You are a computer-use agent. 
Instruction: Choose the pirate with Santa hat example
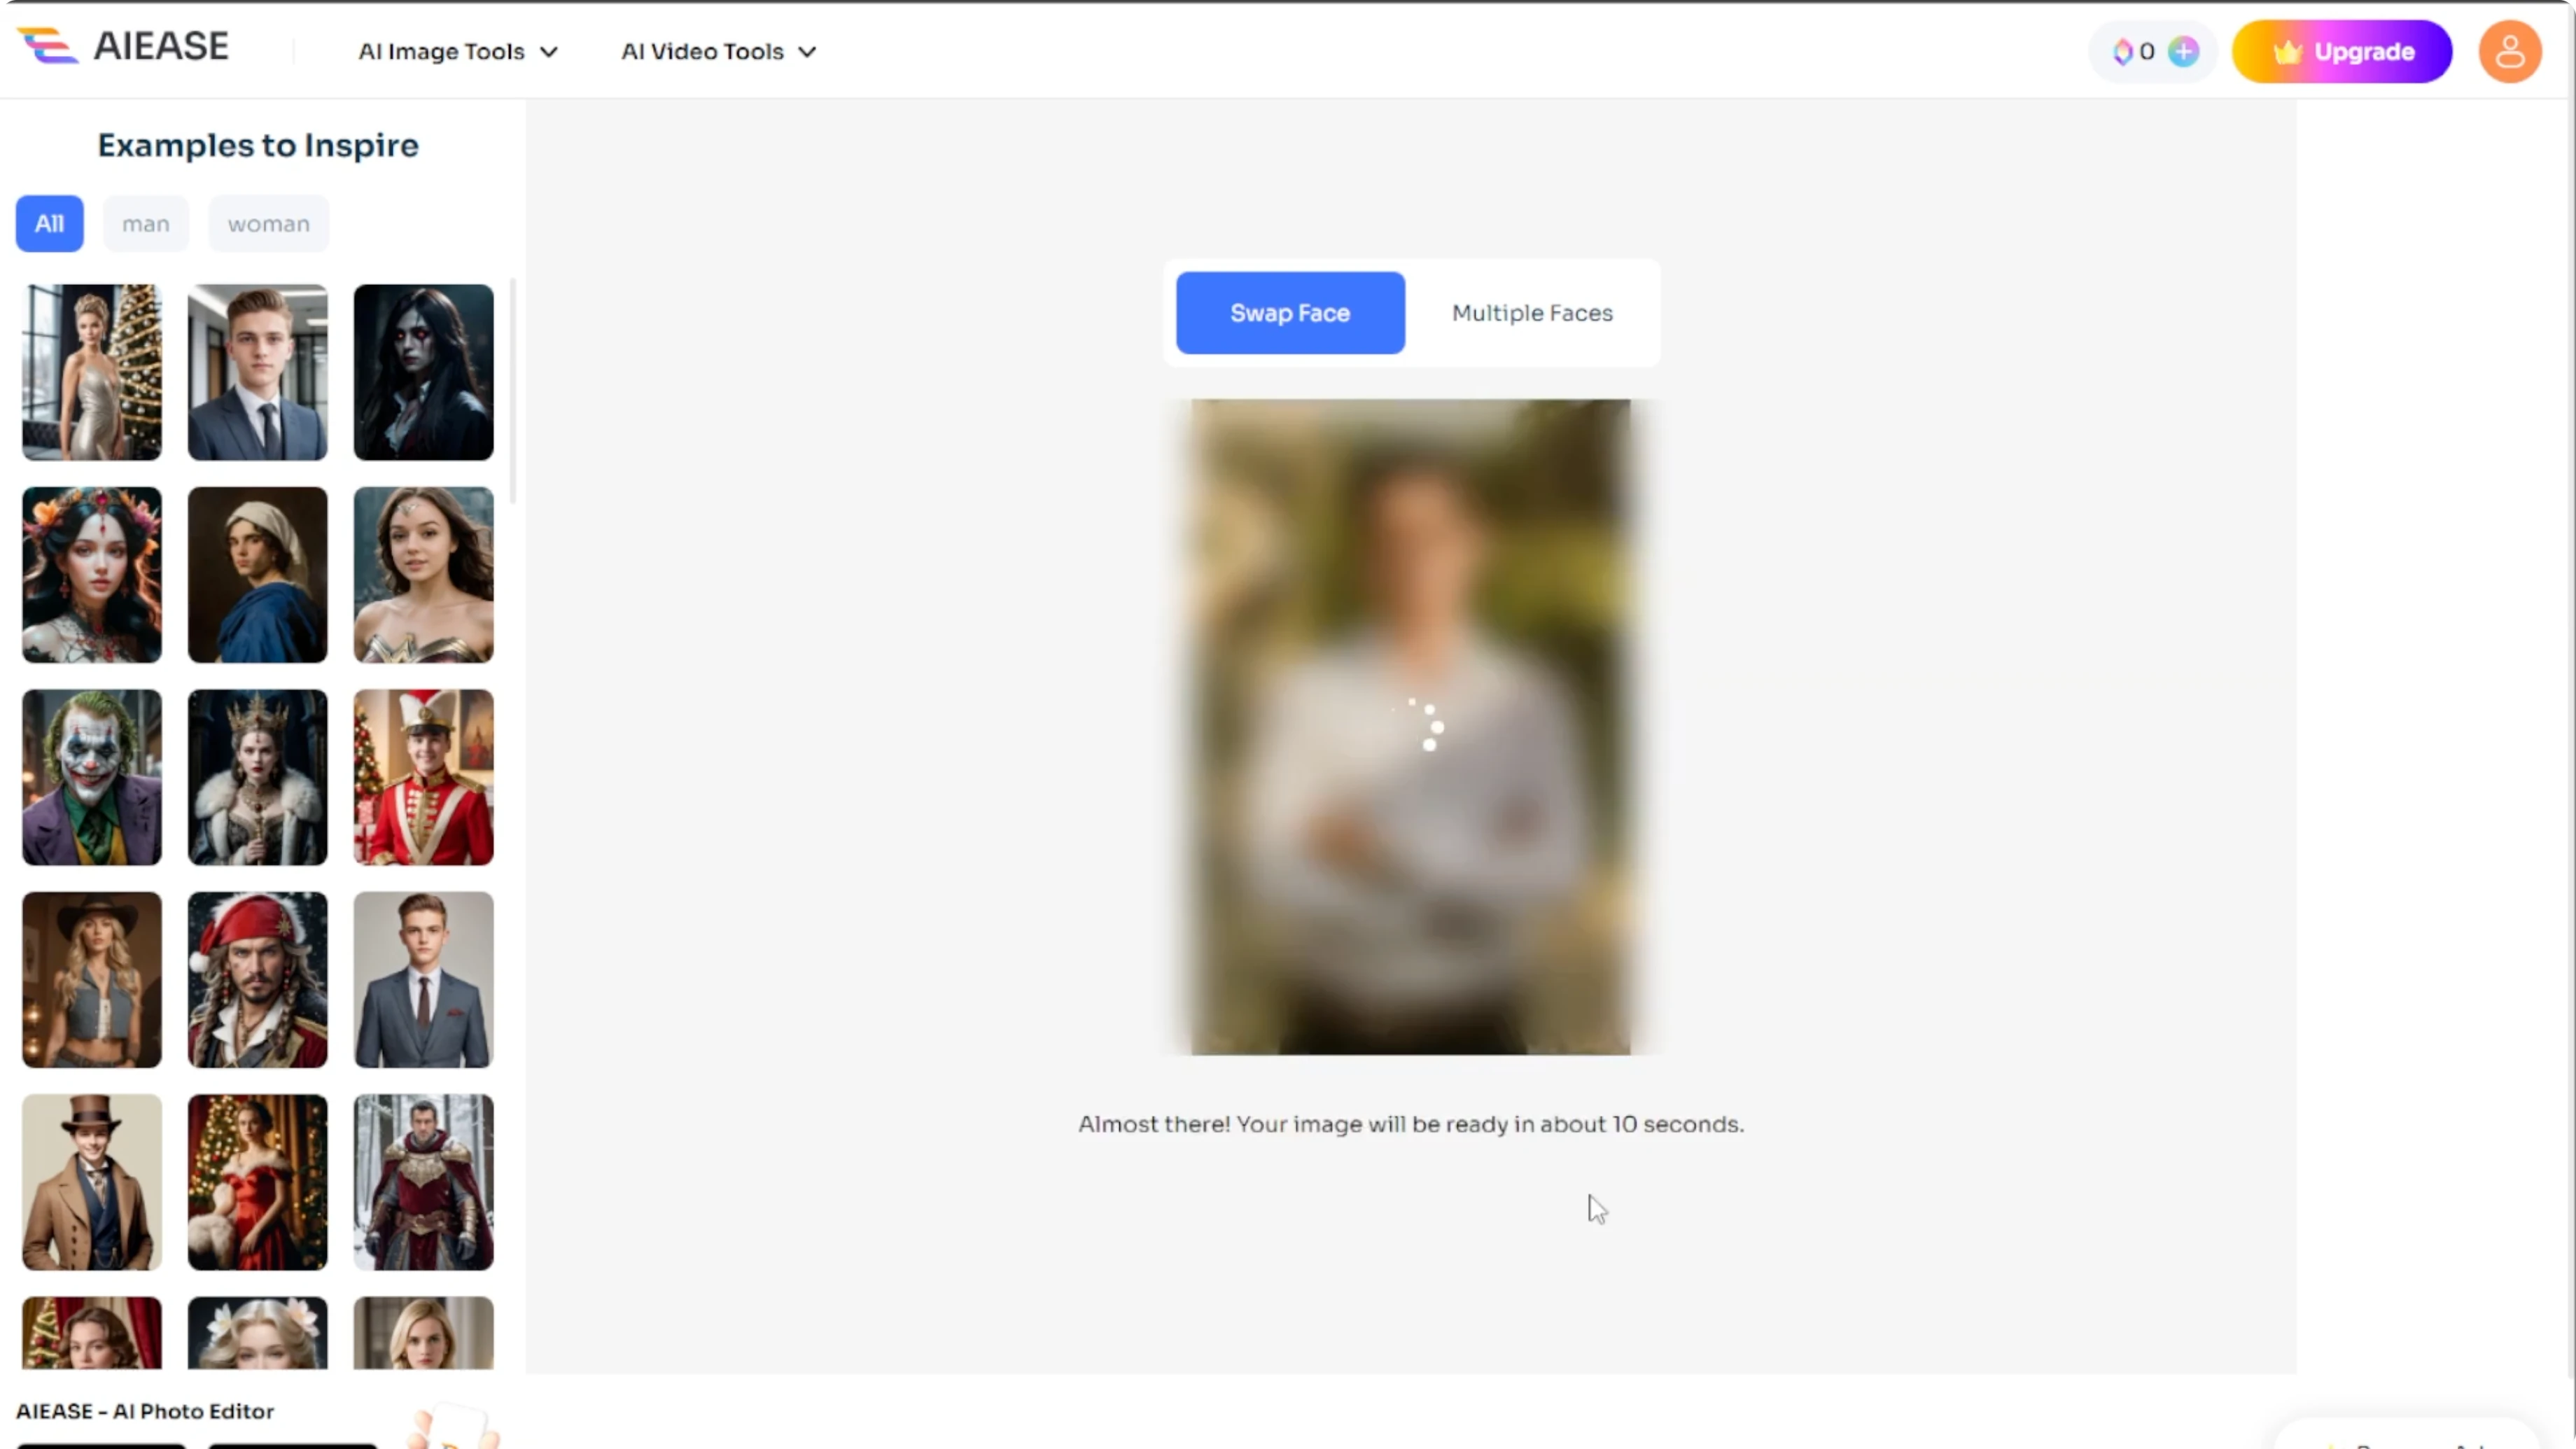tap(258, 980)
